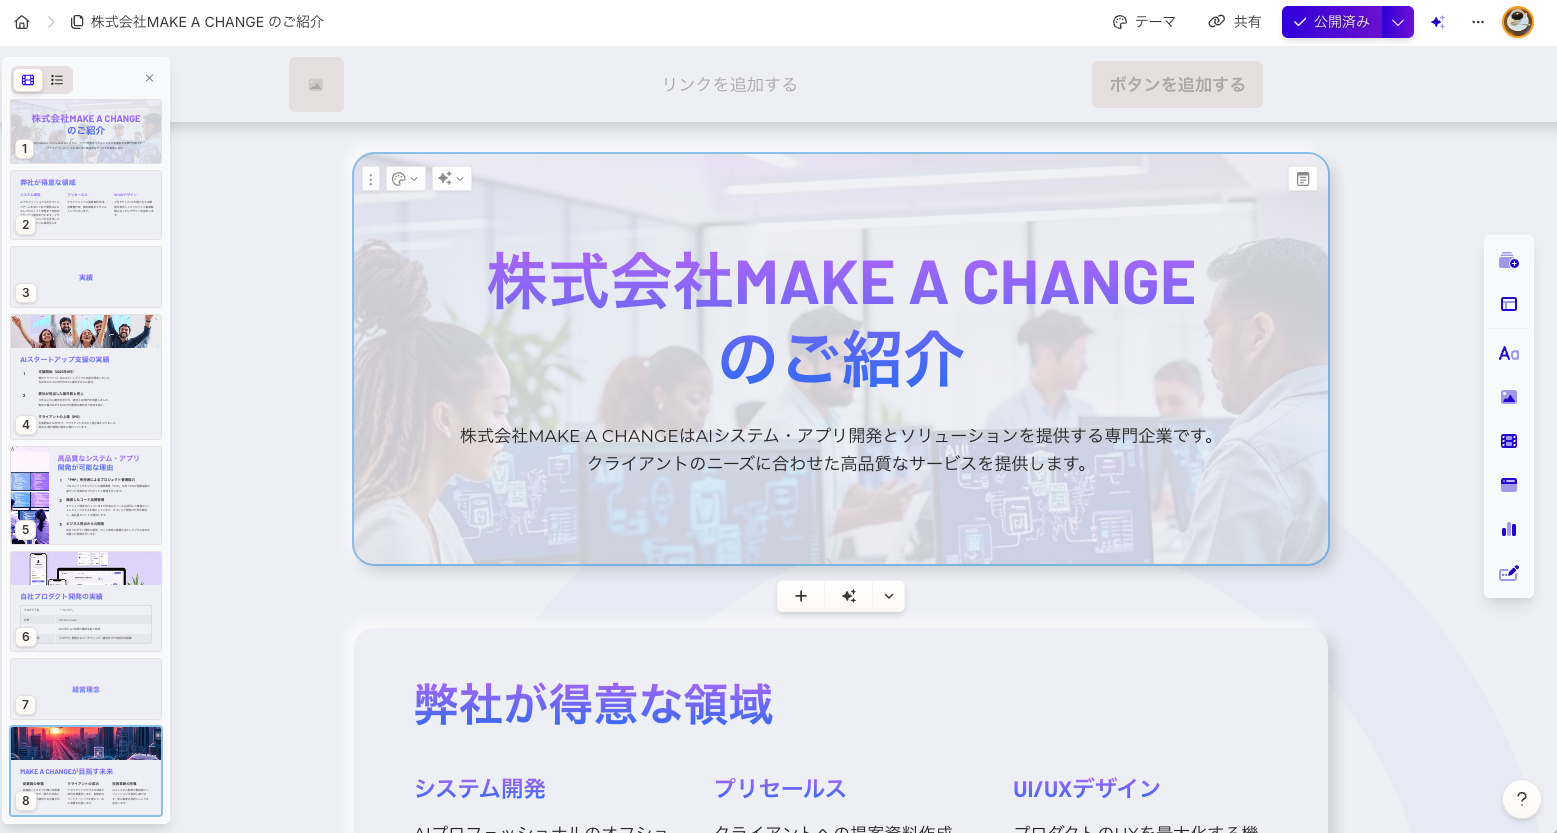Select slide 8 thumbnail in the side panel
Image resolution: width=1557 pixels, height=833 pixels.
click(85, 771)
